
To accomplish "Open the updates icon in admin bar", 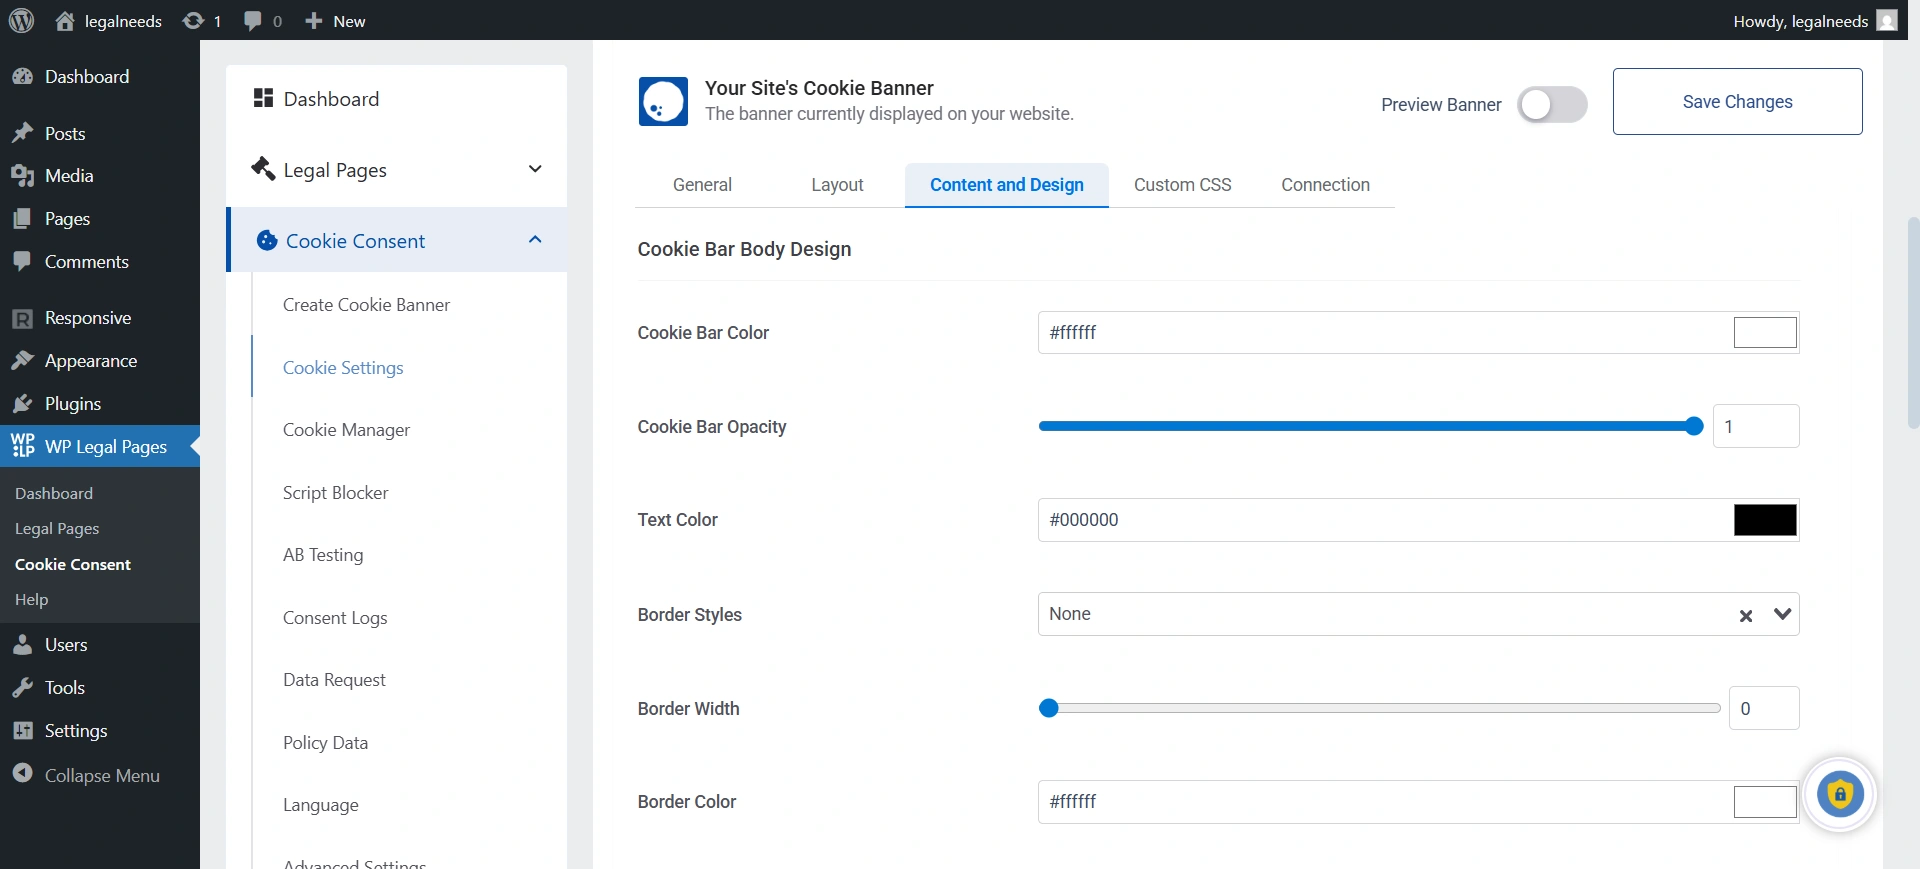I will (x=193, y=21).
